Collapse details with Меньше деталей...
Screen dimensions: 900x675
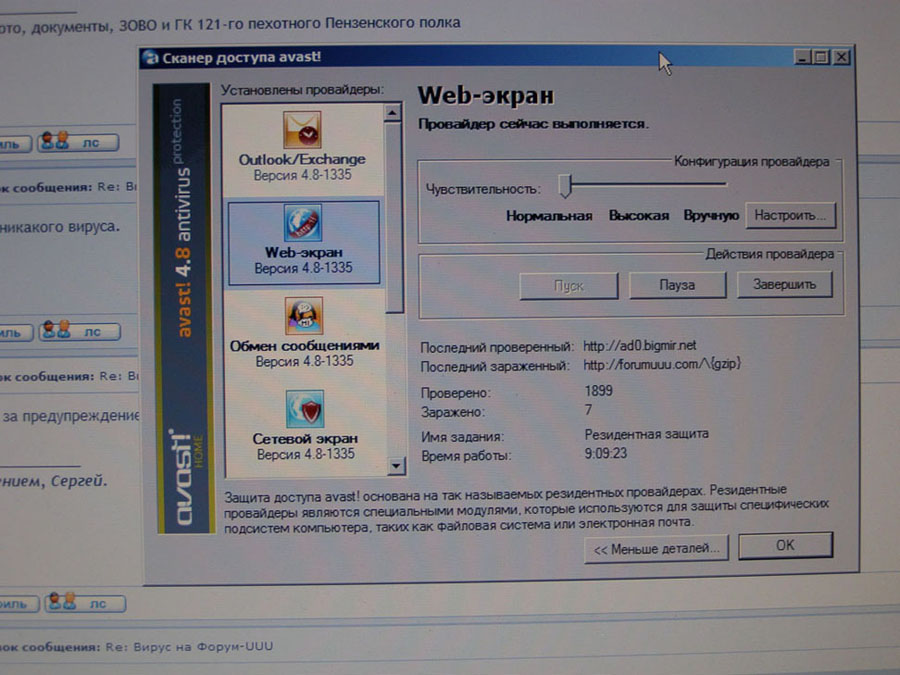656,548
